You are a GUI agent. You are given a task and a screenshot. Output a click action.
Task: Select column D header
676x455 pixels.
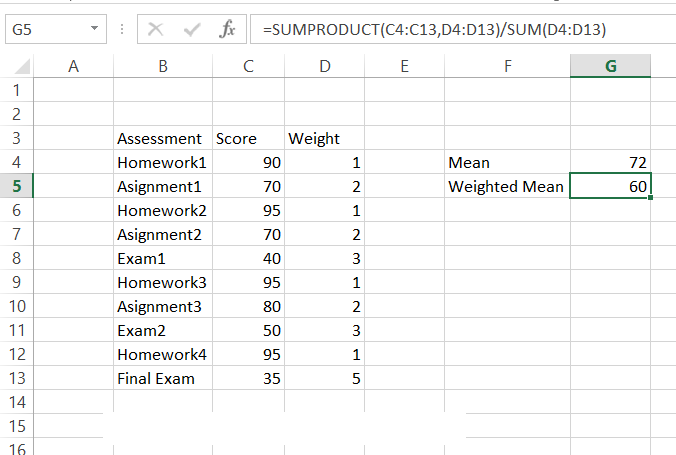(324, 66)
